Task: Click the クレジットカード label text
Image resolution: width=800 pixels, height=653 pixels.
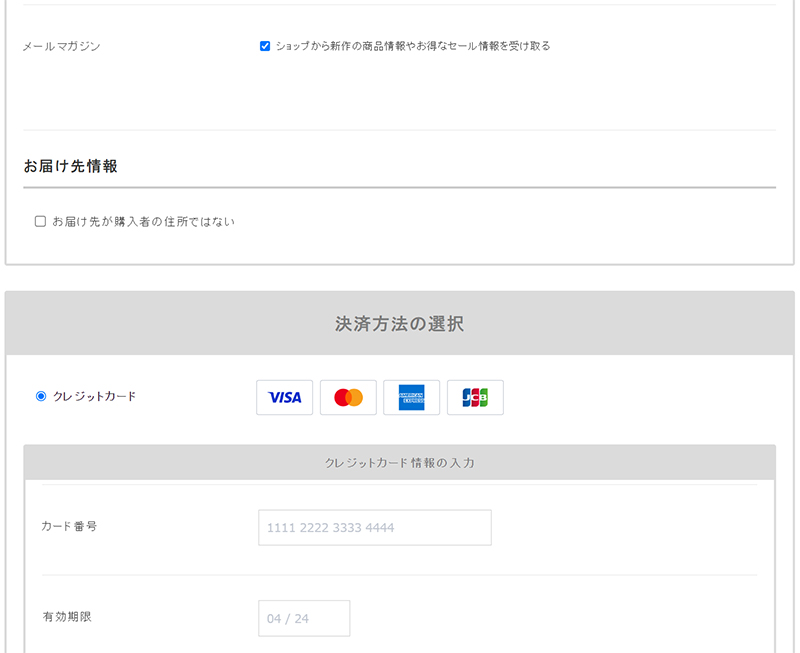Action: click(94, 396)
